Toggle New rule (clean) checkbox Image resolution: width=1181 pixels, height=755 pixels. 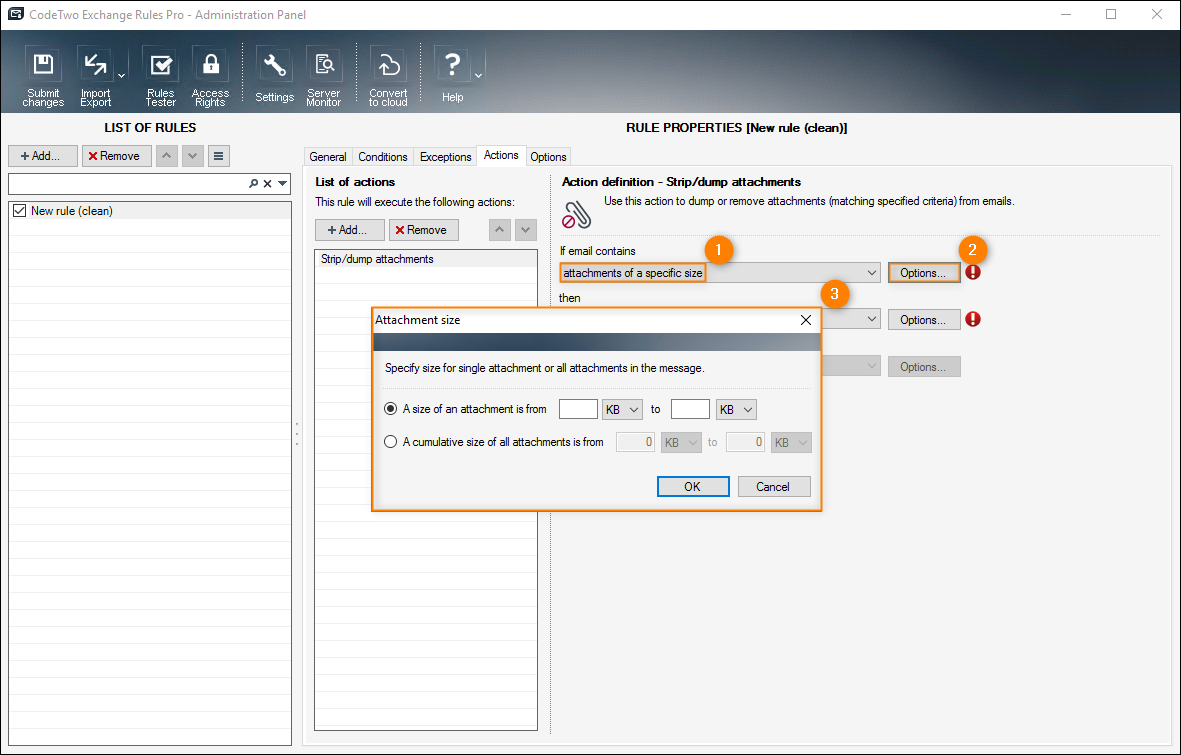tap(20, 211)
